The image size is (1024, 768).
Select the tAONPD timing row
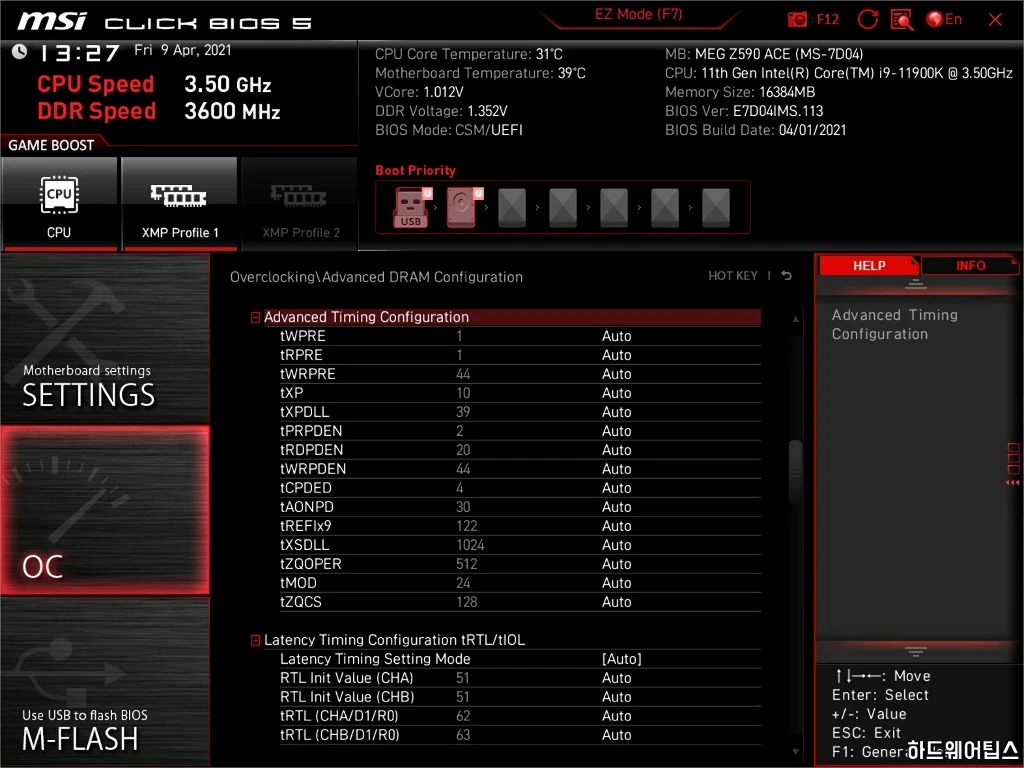pos(520,506)
